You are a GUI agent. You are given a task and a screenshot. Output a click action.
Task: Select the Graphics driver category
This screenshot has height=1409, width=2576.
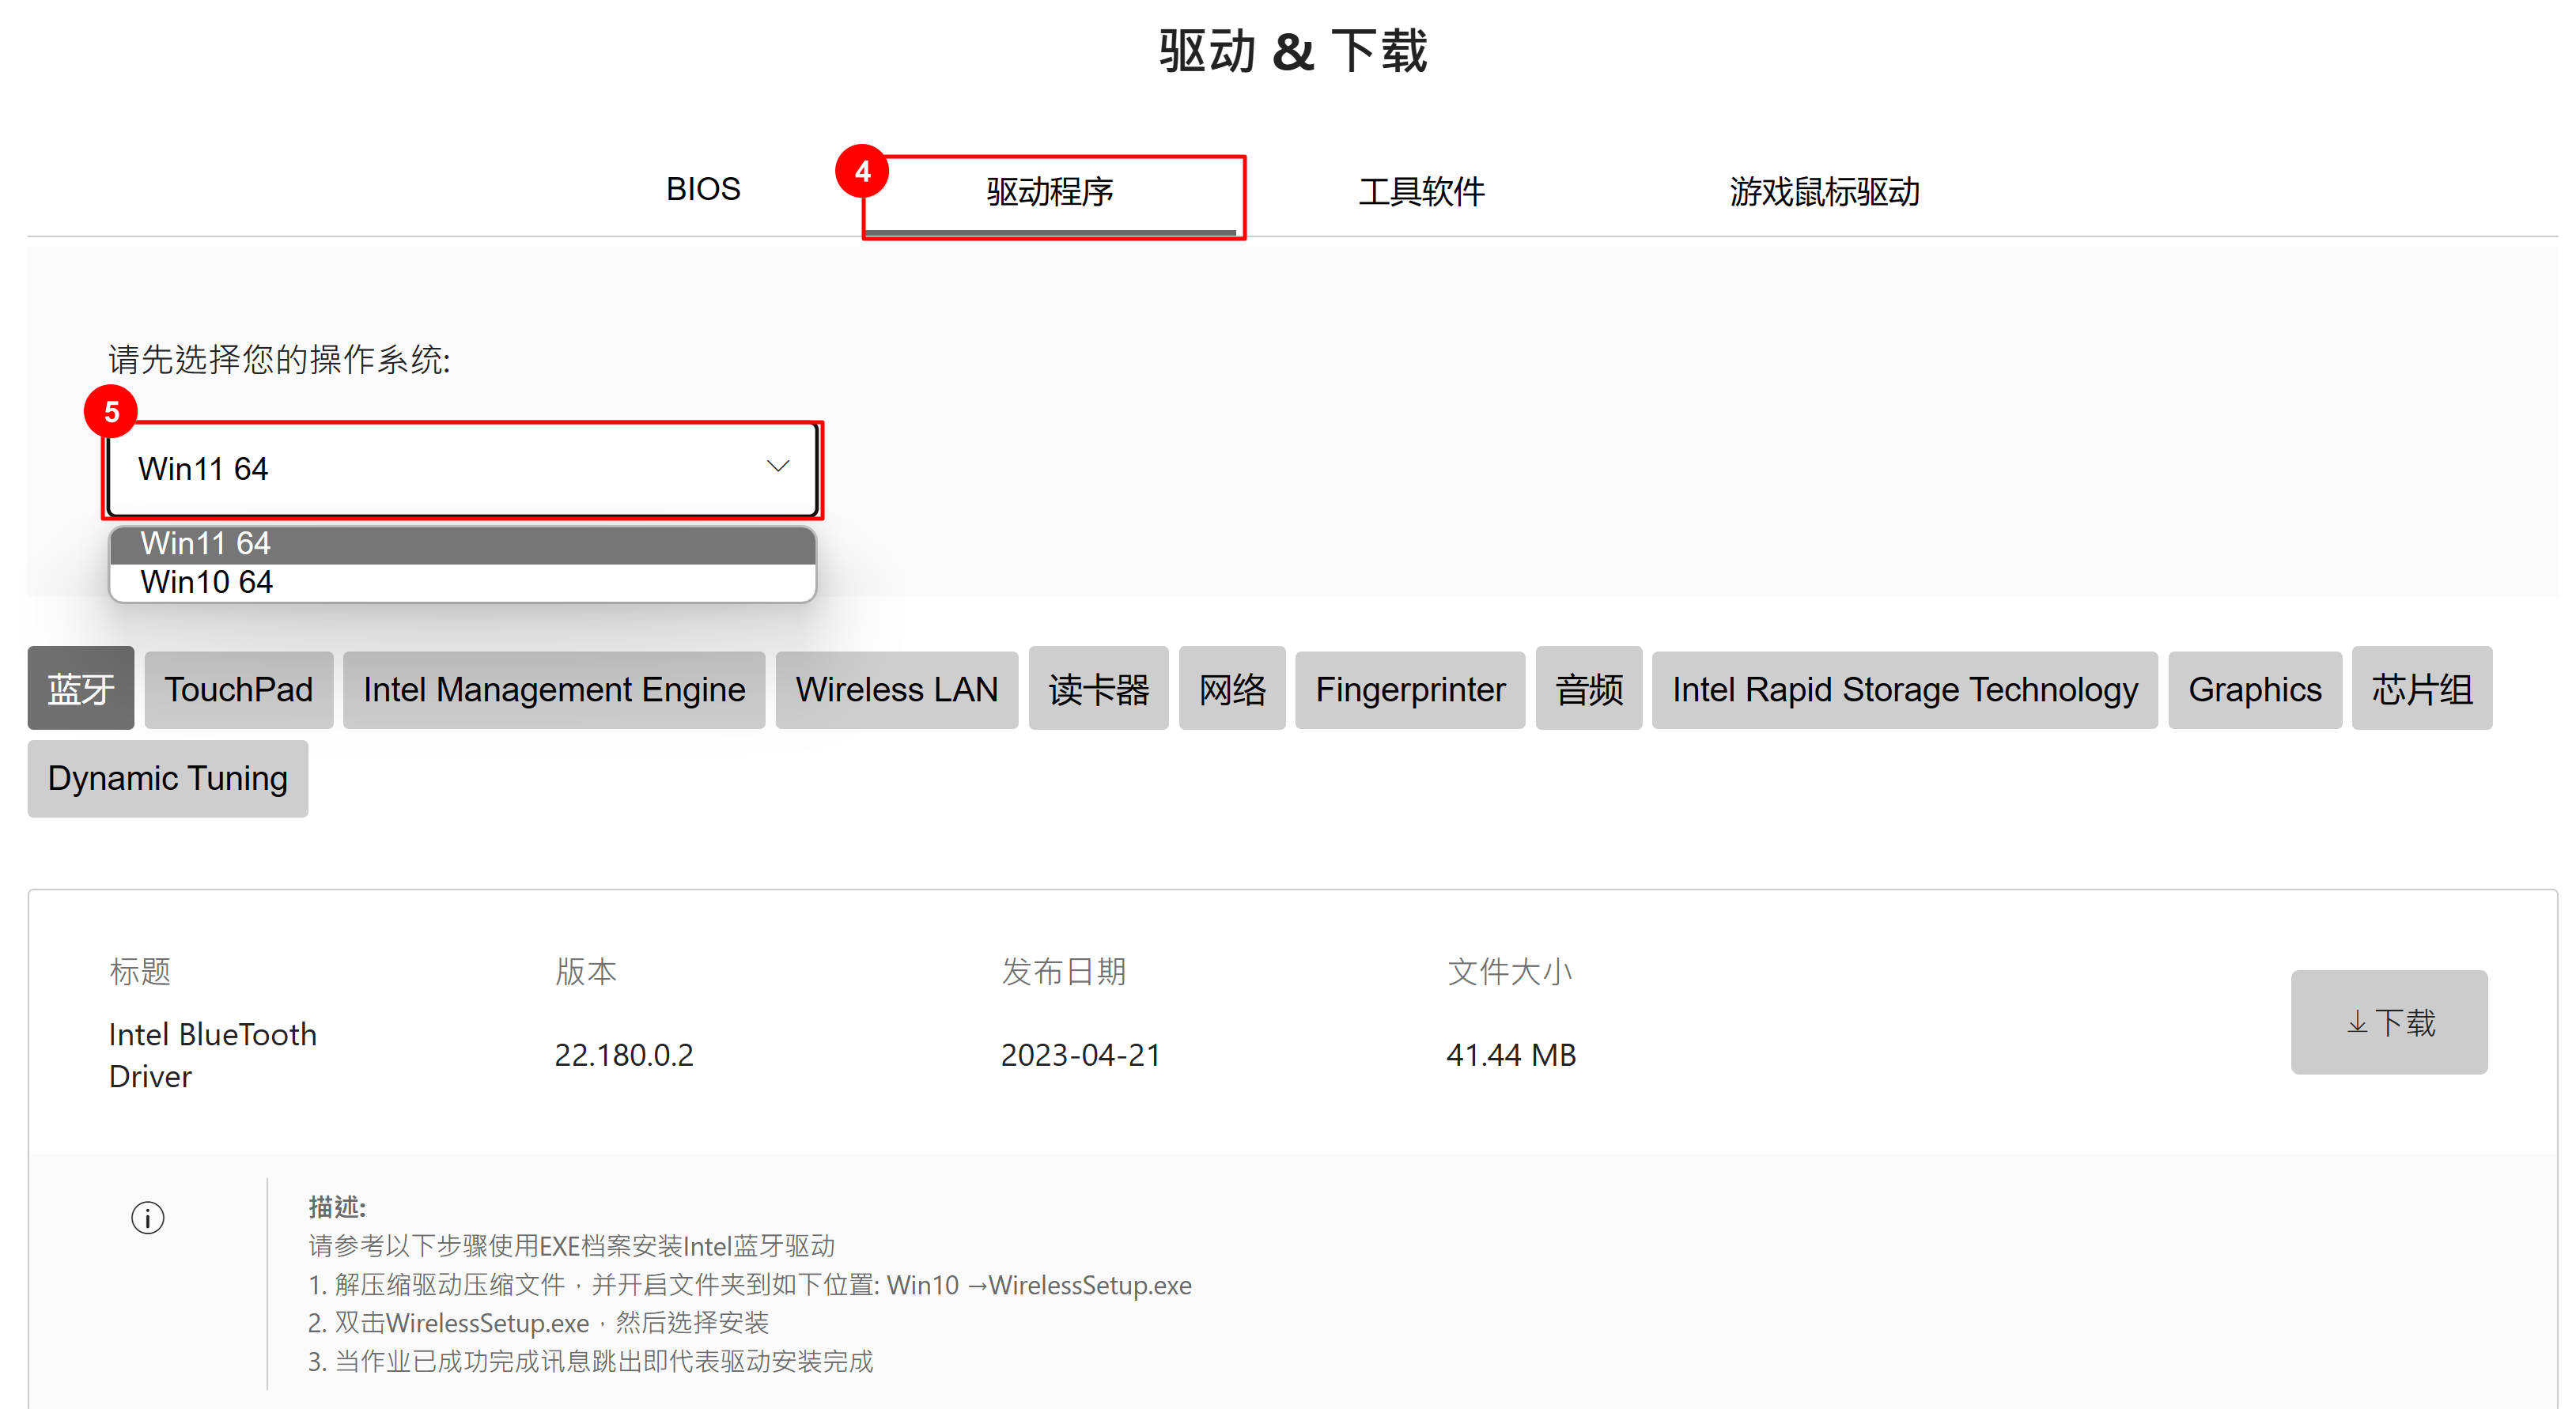click(2254, 689)
